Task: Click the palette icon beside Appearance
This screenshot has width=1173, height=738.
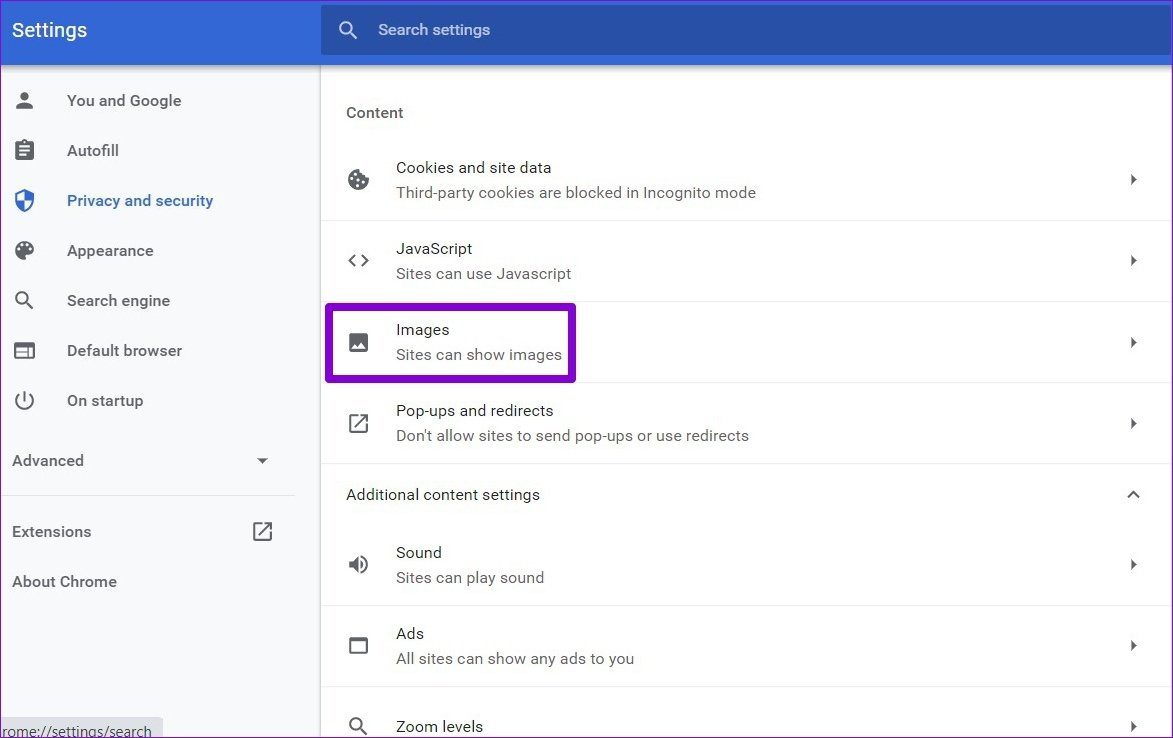Action: coord(25,250)
